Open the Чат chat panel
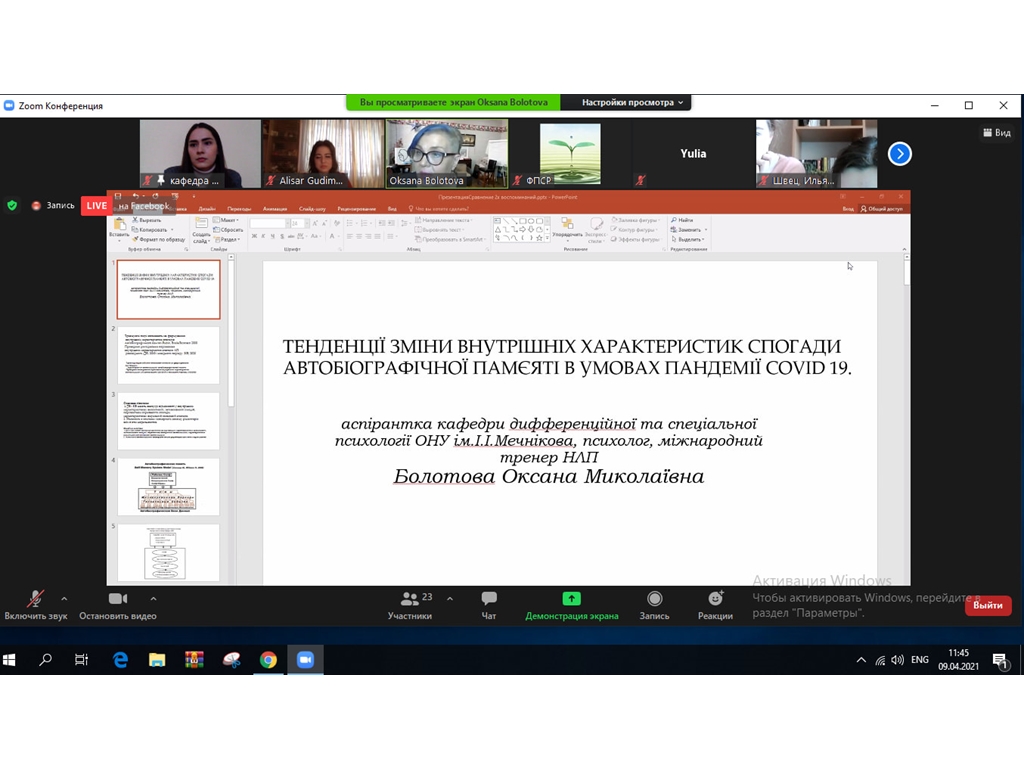The height and width of the screenshot is (768, 1024). (488, 605)
